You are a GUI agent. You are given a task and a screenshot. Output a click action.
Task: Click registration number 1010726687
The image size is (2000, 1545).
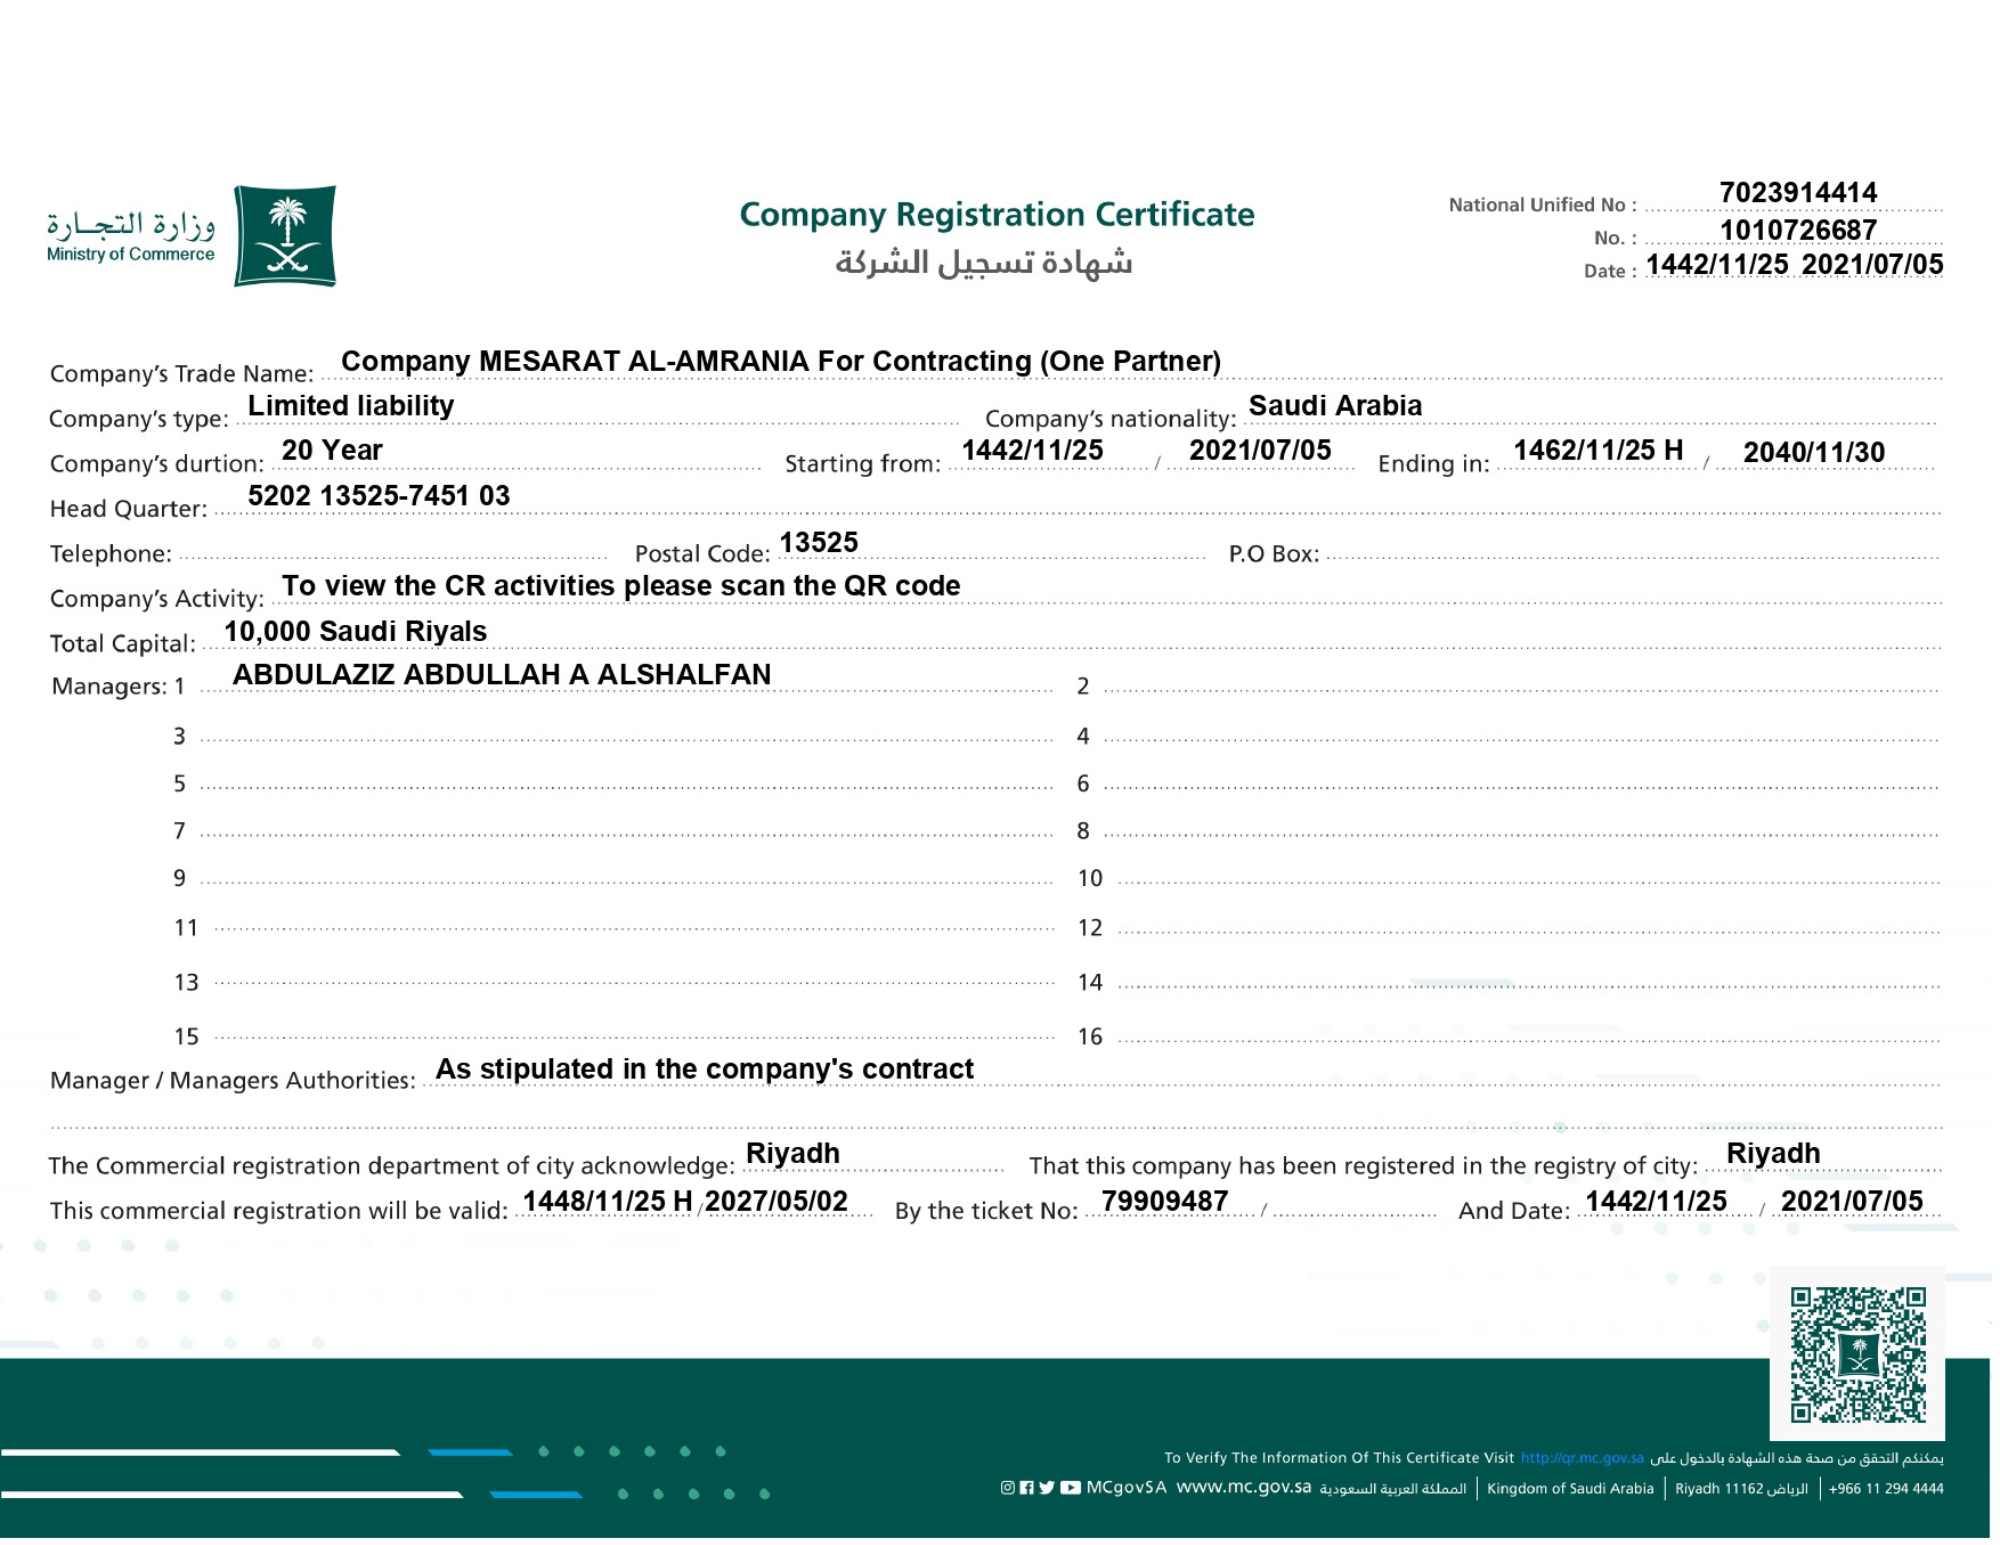[1798, 230]
